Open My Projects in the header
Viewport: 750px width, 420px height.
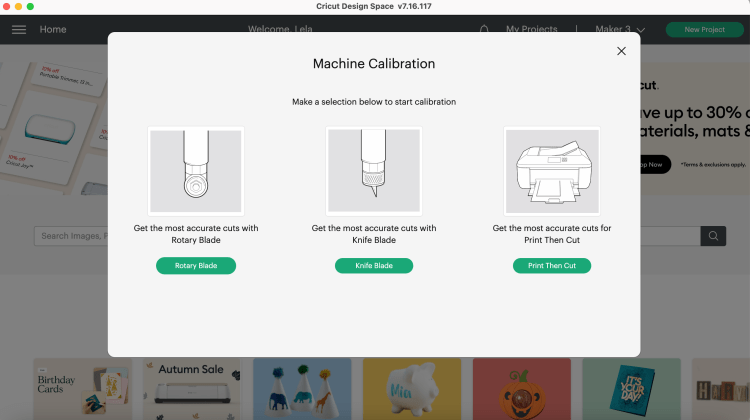(x=531, y=30)
